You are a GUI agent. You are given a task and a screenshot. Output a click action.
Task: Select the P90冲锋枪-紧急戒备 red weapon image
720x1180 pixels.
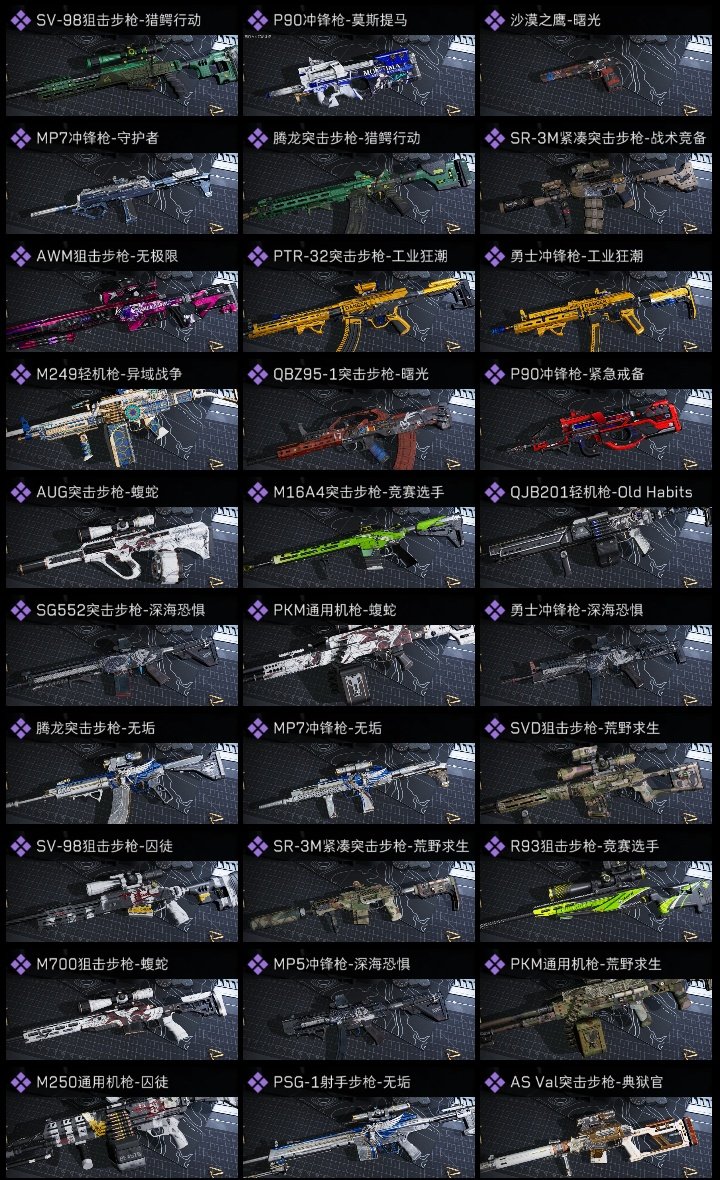click(596, 430)
